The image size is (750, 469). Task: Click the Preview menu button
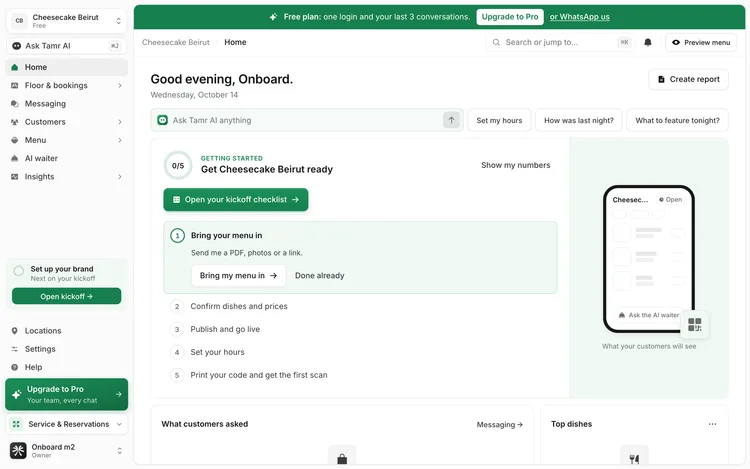point(701,43)
